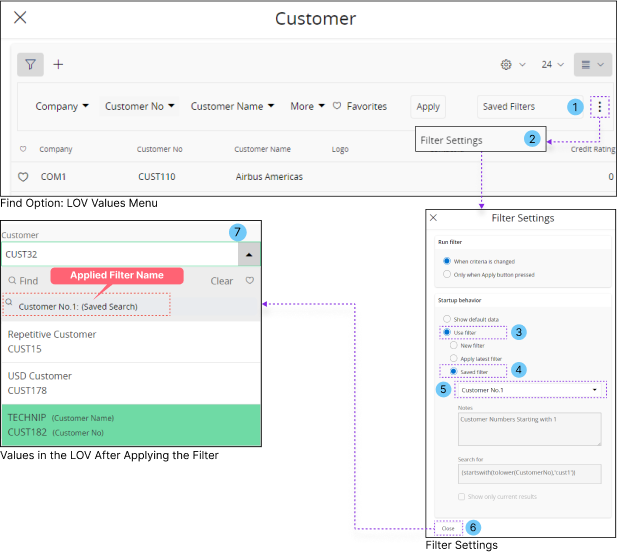Click the heart icon next to Clear
This screenshot has height=552, width=617.
(x=250, y=281)
